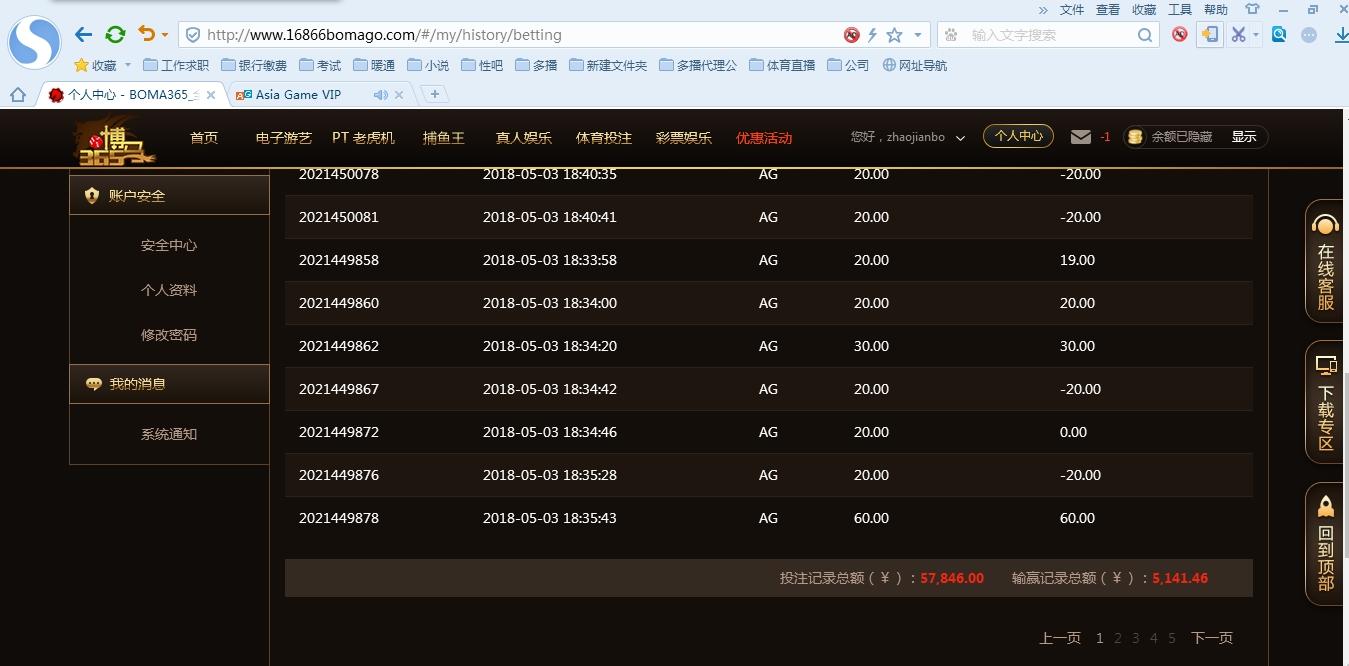Open 真人娱乐 in site navigation
Screen dimensions: 1349x666
pyautogui.click(x=524, y=138)
